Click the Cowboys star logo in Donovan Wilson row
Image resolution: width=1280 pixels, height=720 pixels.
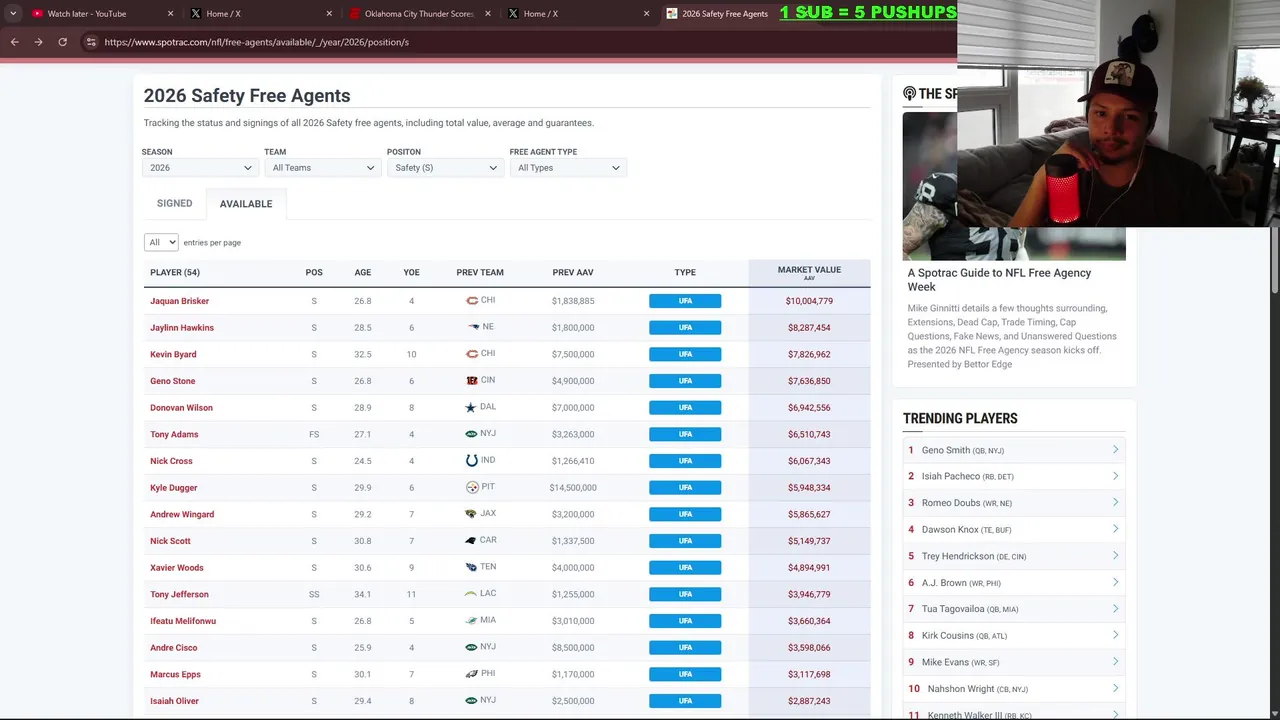pos(471,408)
